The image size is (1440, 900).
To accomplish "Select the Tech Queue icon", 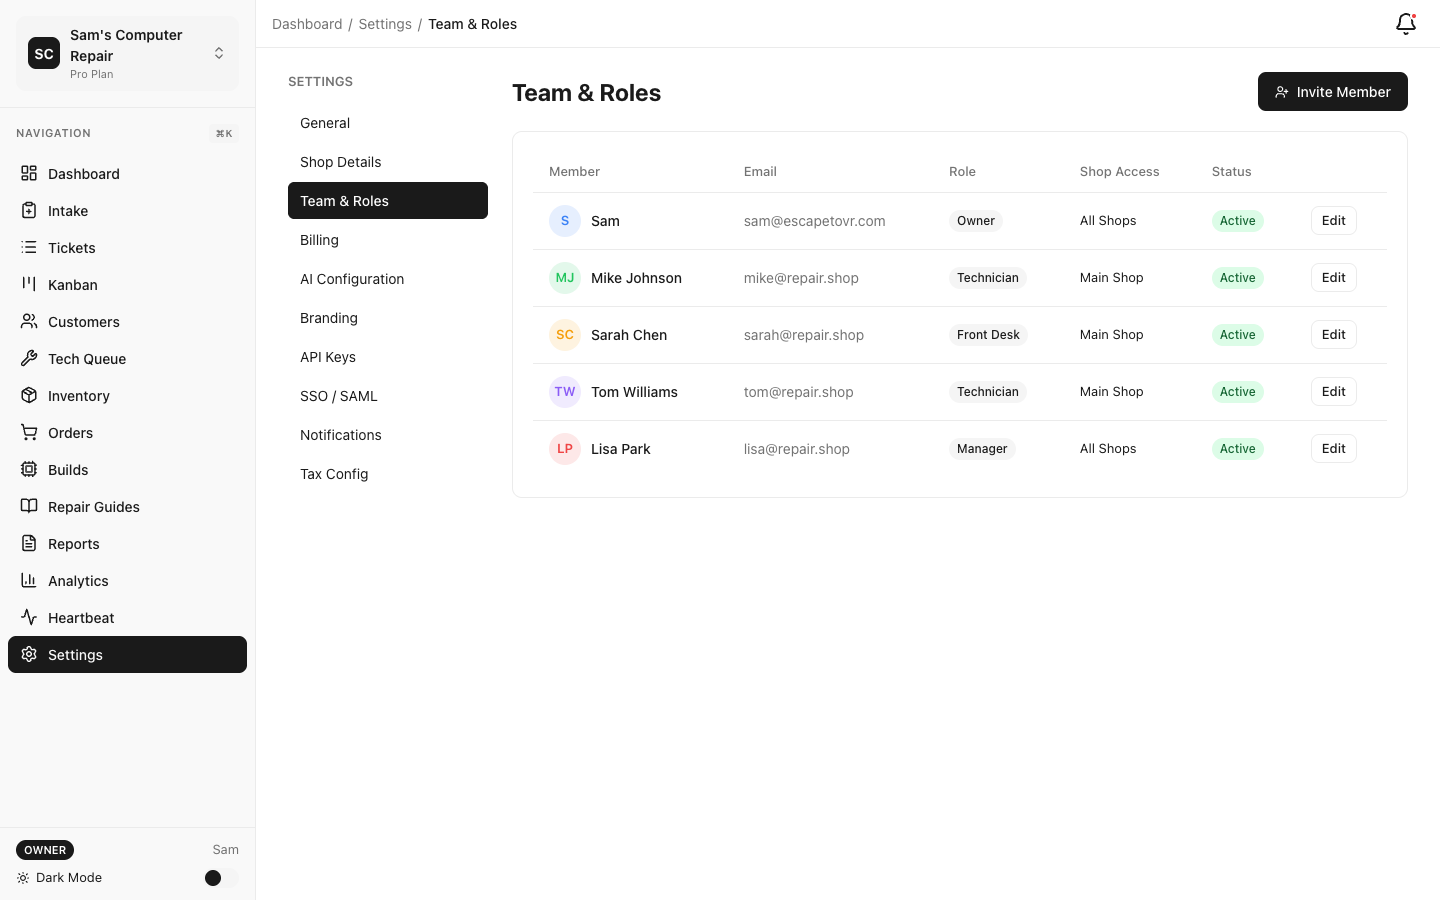I will 29,358.
